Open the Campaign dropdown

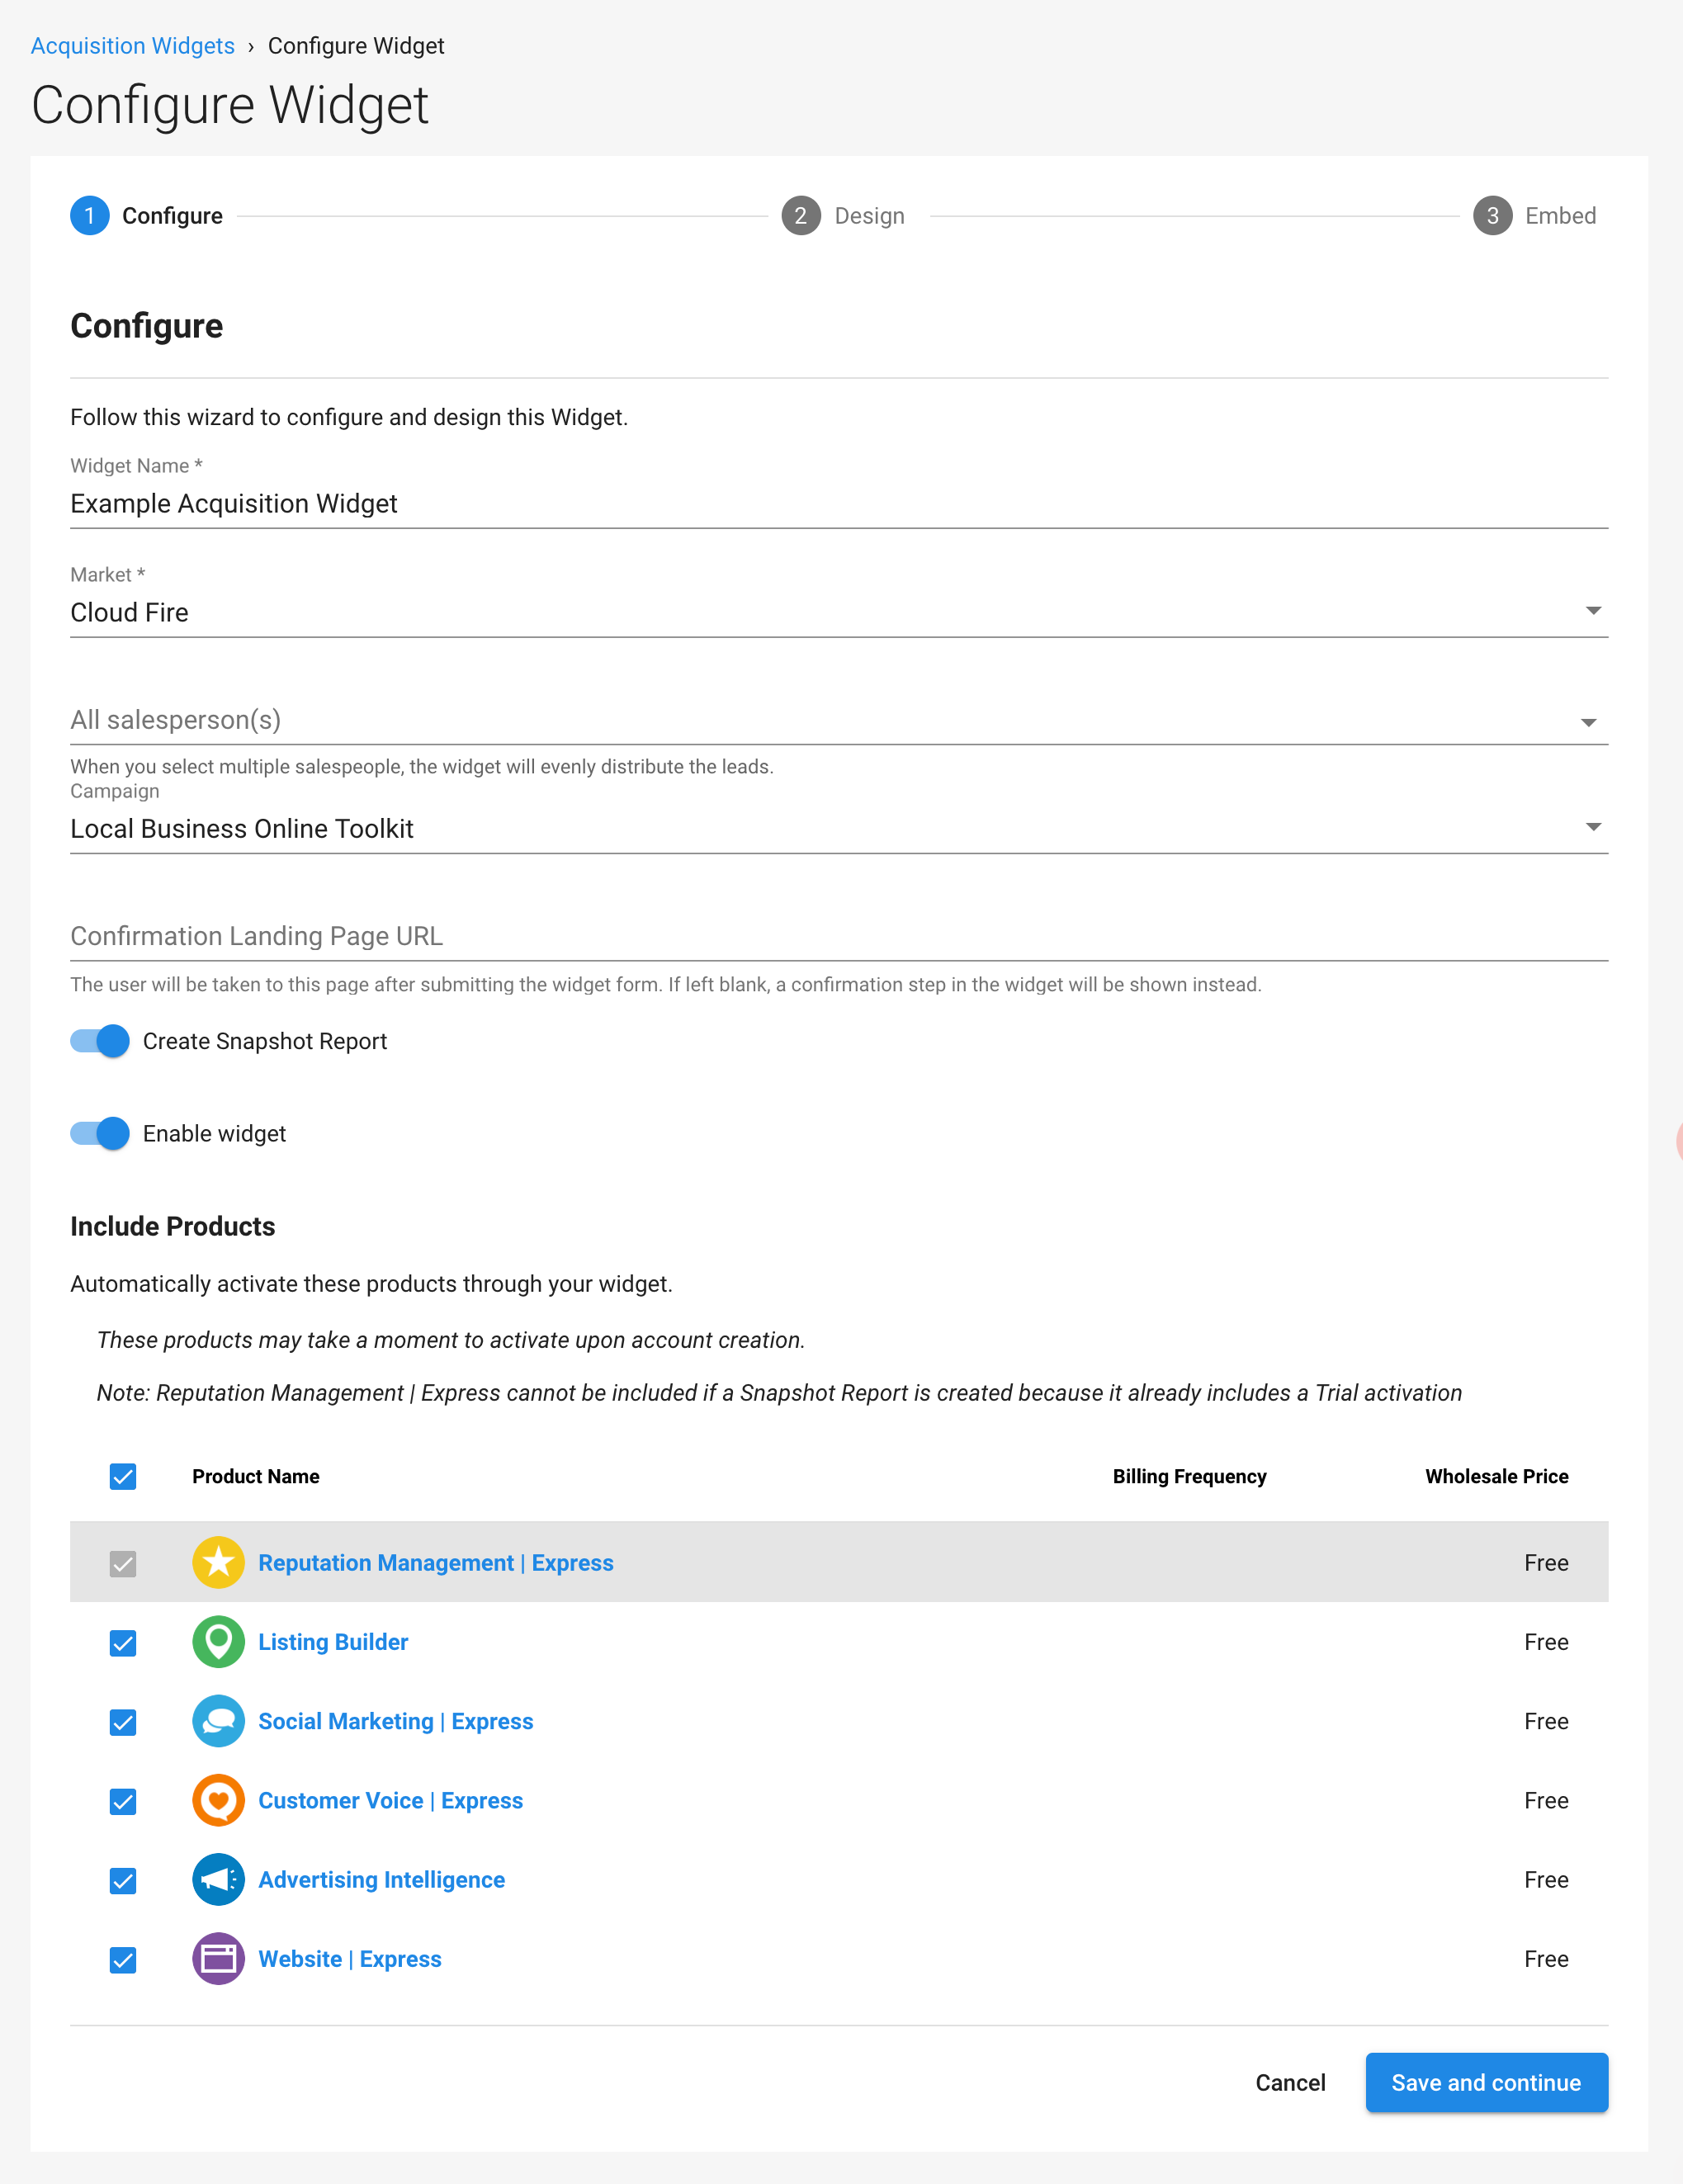[x=839, y=828]
